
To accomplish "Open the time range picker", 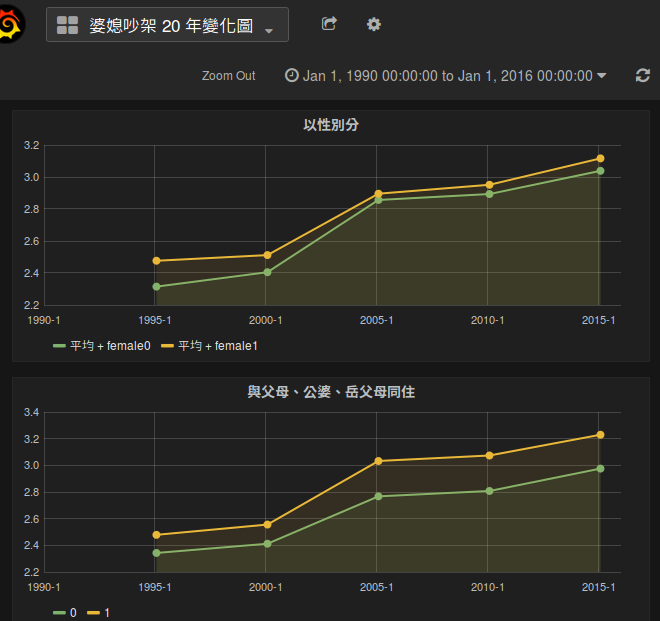I will (x=446, y=76).
